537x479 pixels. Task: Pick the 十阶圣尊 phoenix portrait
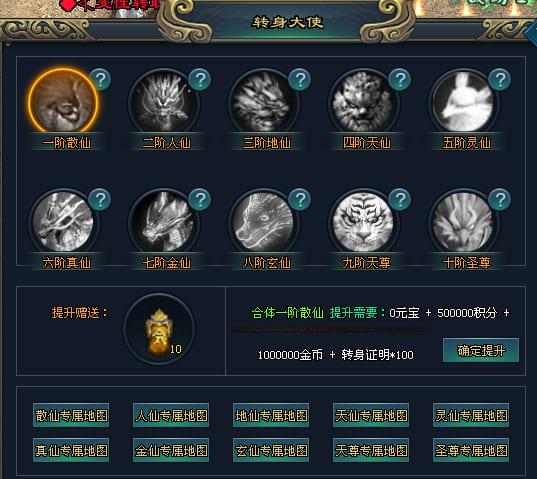point(463,222)
